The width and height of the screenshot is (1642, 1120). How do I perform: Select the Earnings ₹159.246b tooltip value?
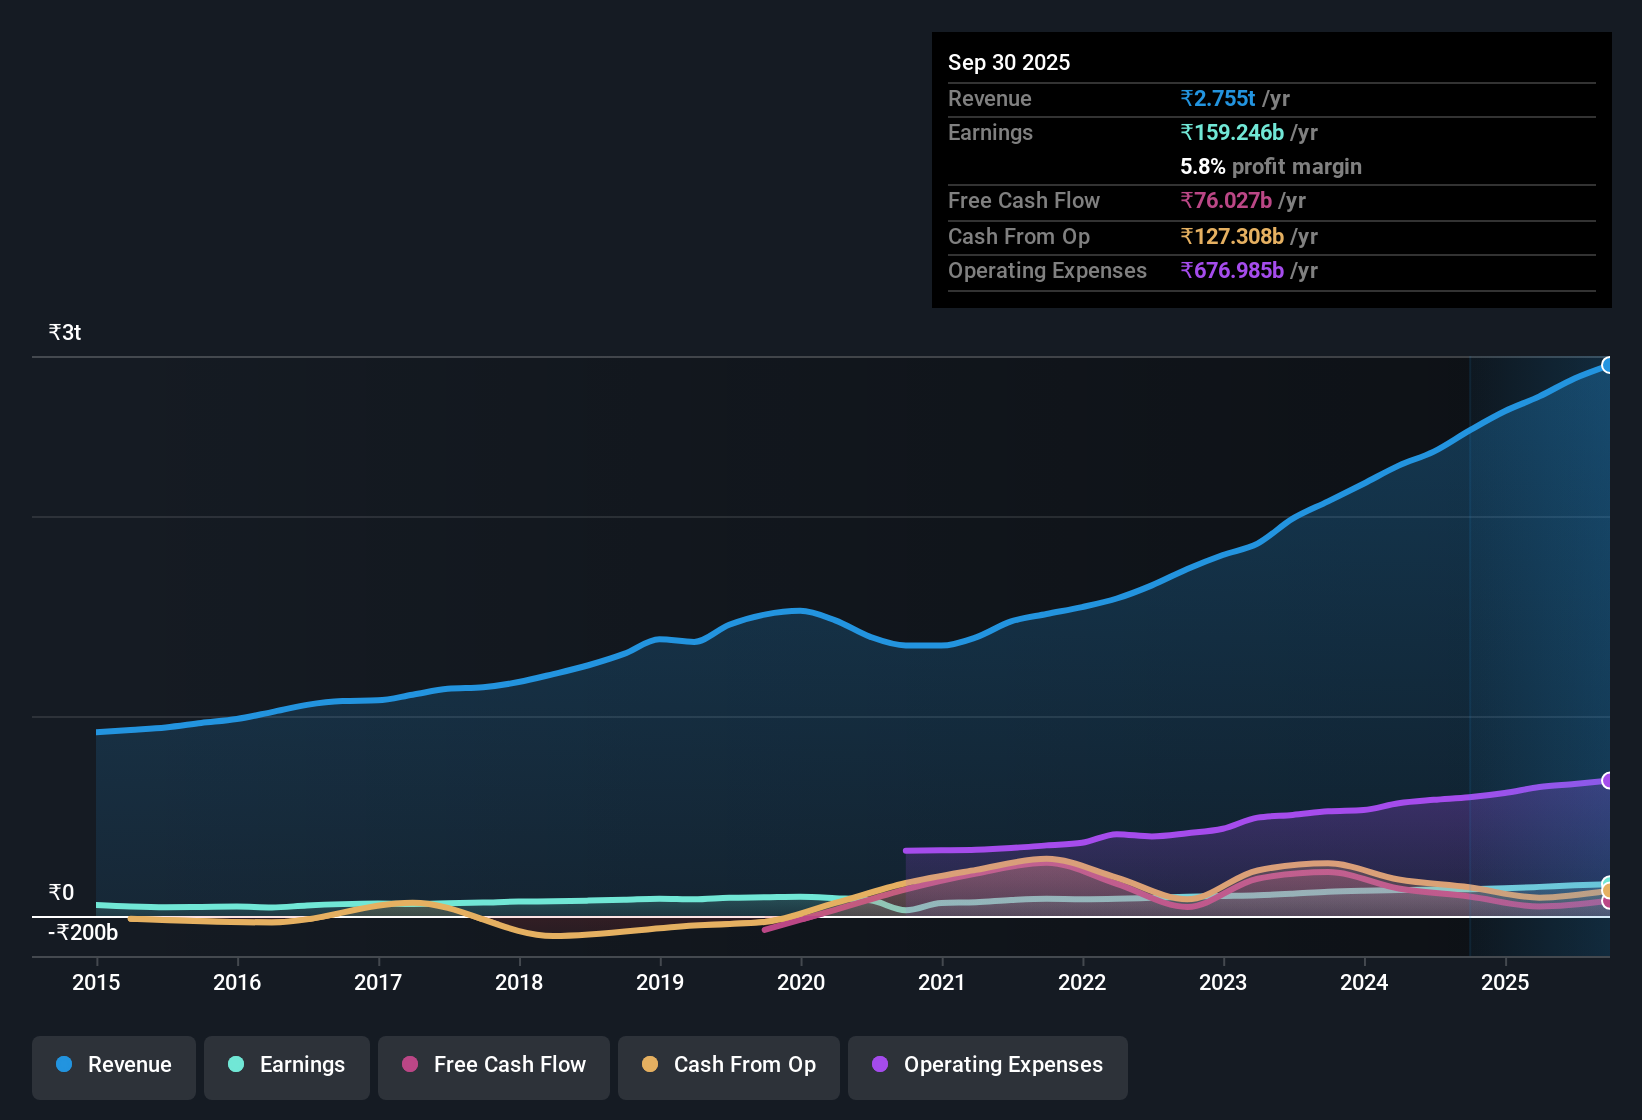(1232, 132)
